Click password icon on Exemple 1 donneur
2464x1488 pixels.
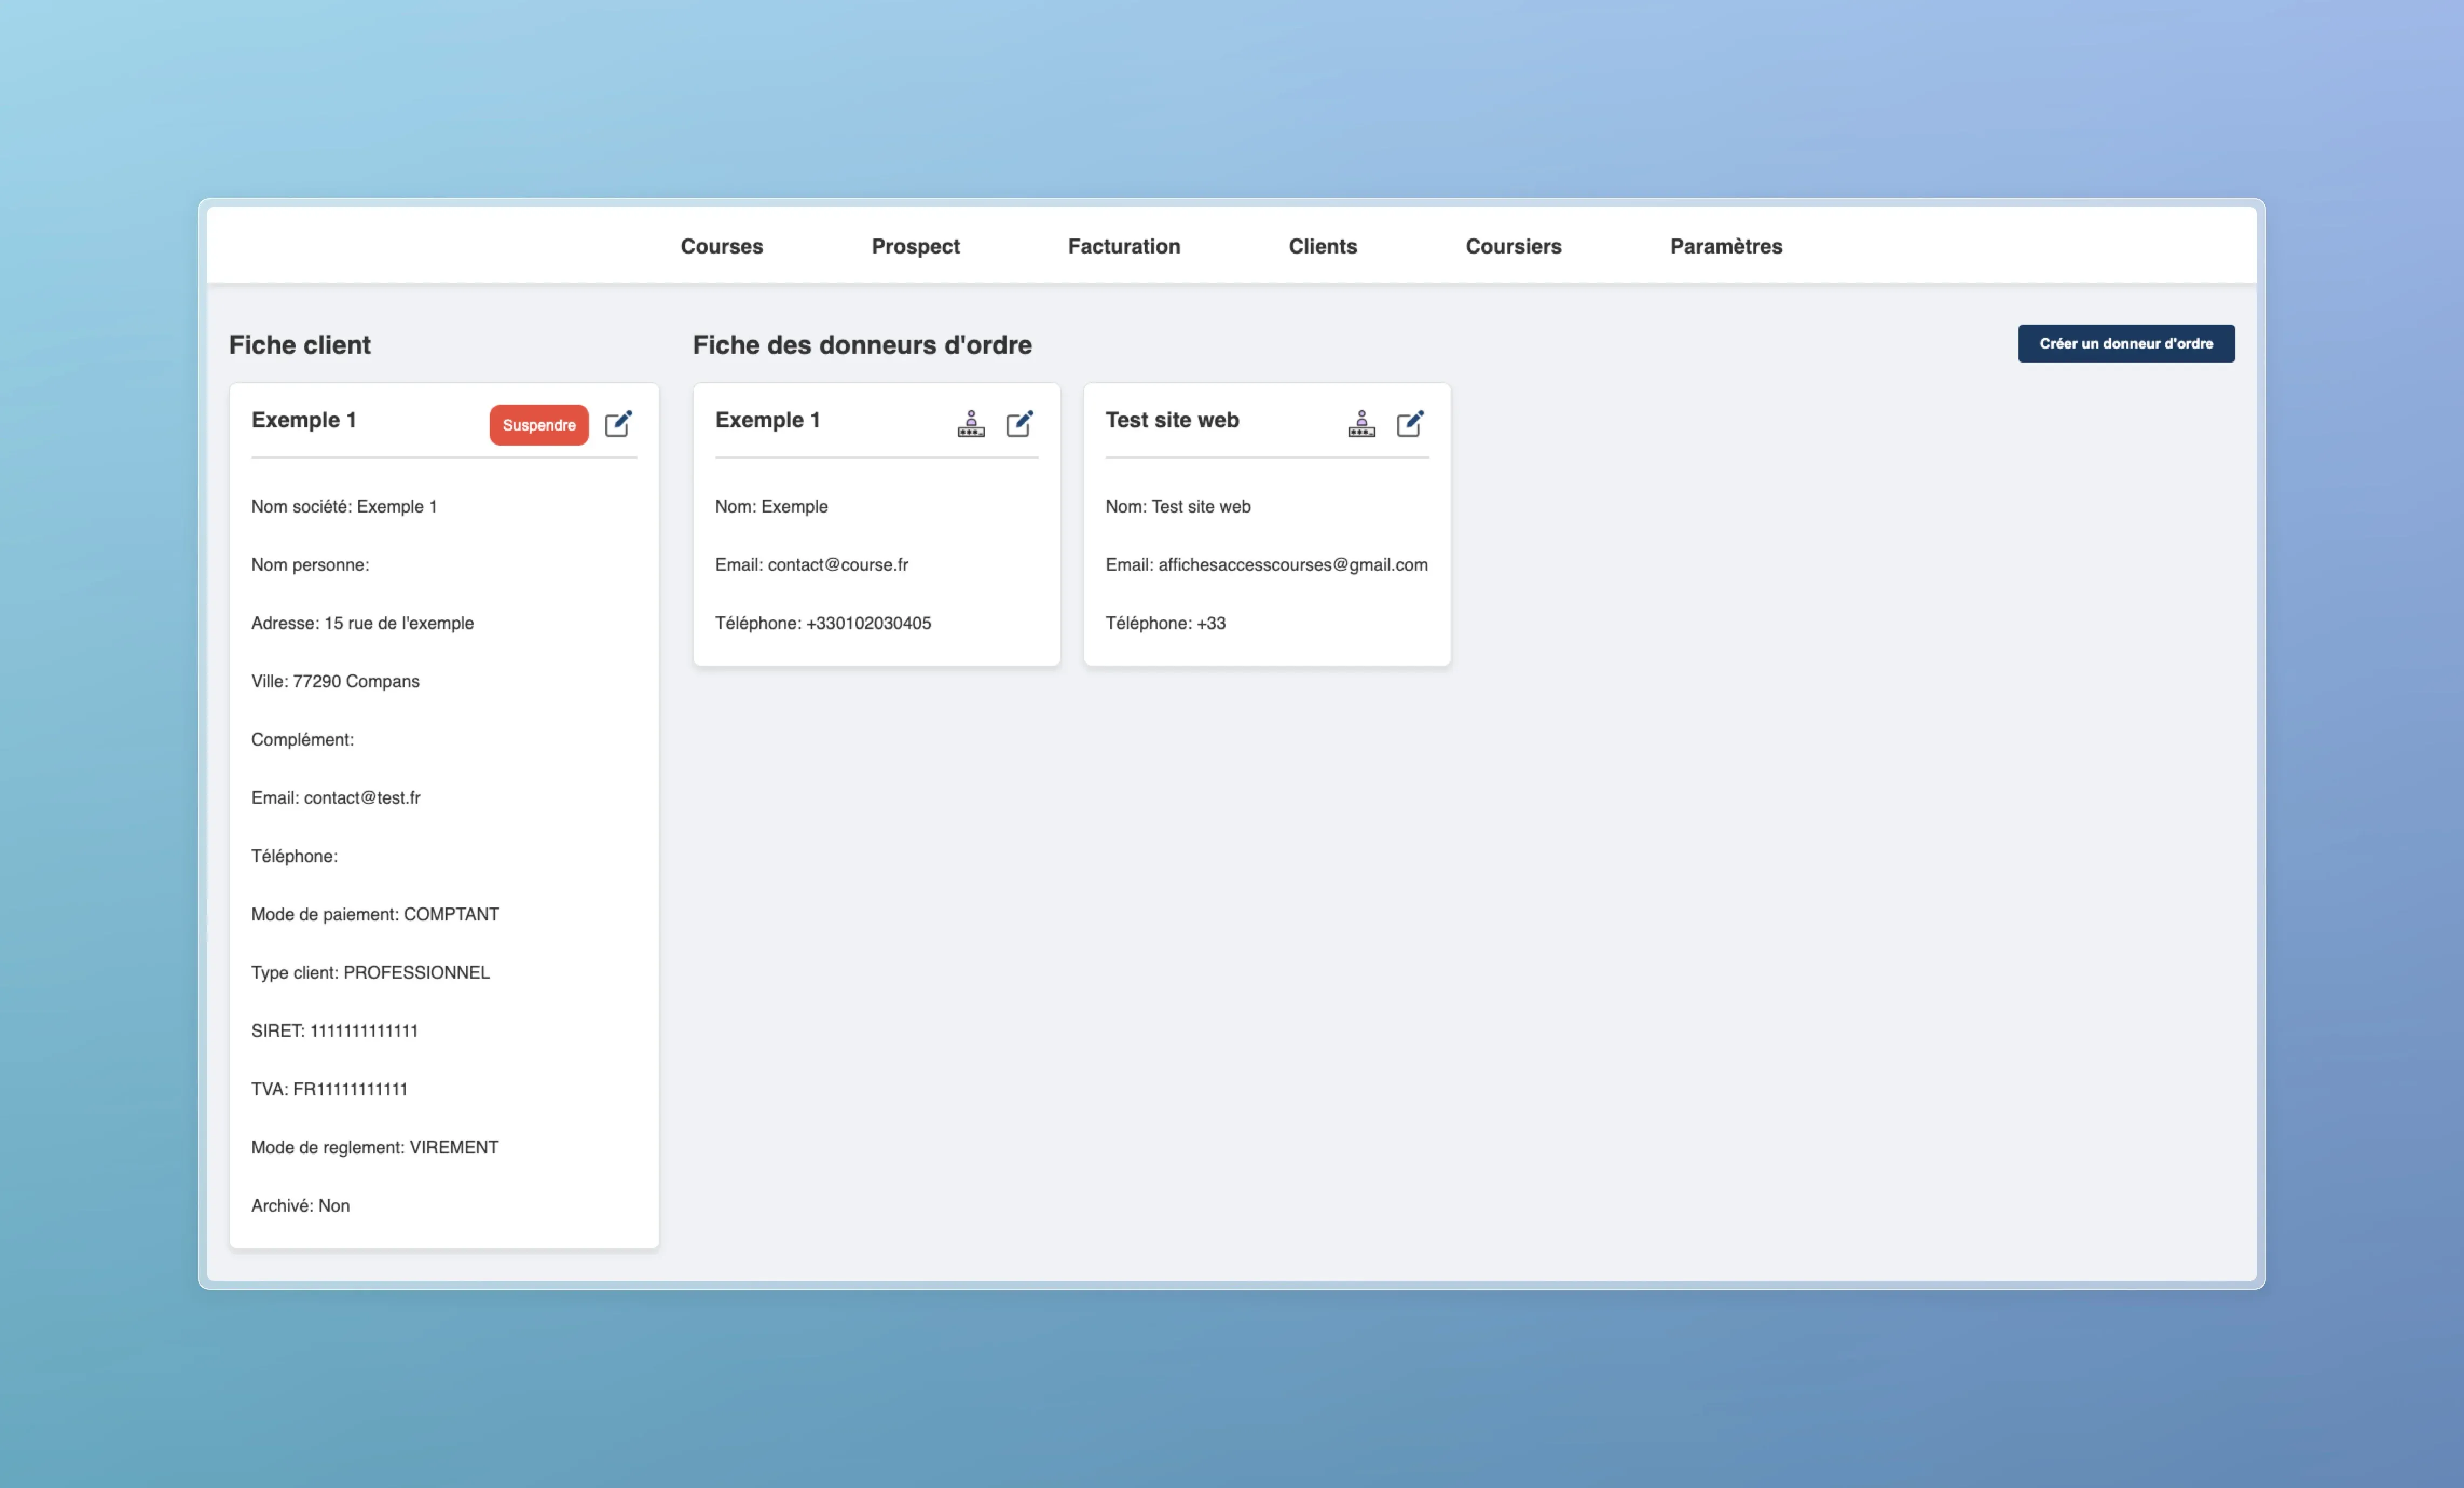point(970,424)
